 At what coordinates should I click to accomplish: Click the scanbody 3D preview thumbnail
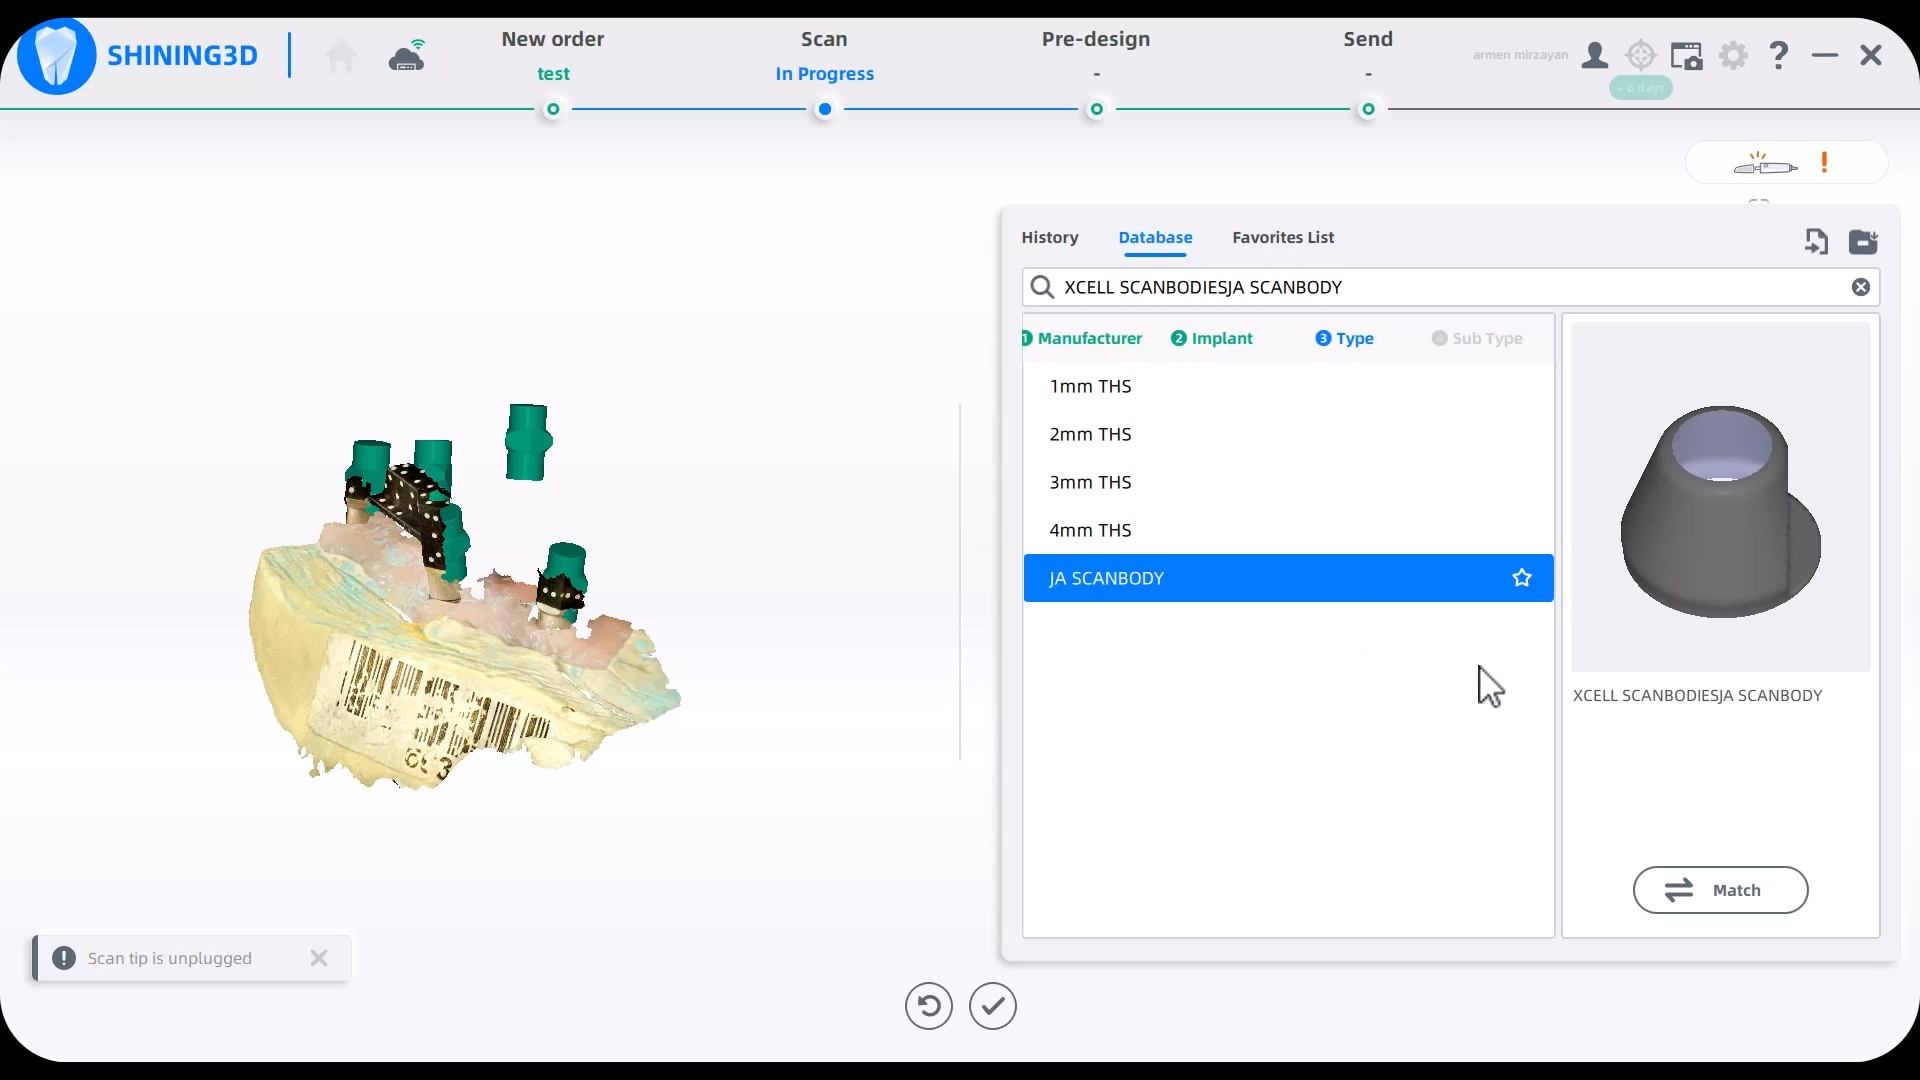[1720, 497]
